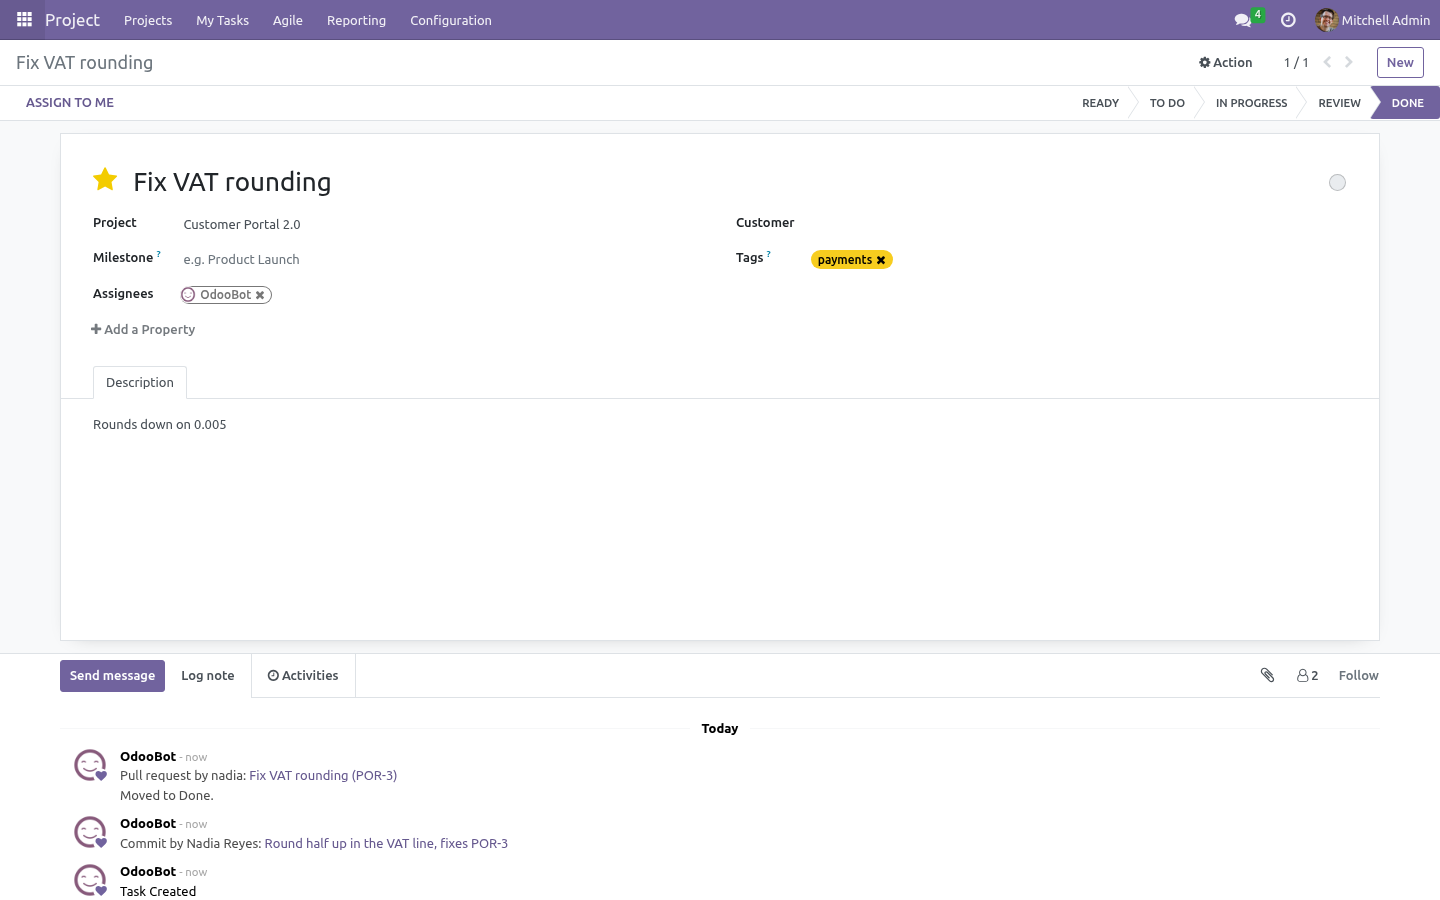Set stage to To Do

click(1167, 103)
